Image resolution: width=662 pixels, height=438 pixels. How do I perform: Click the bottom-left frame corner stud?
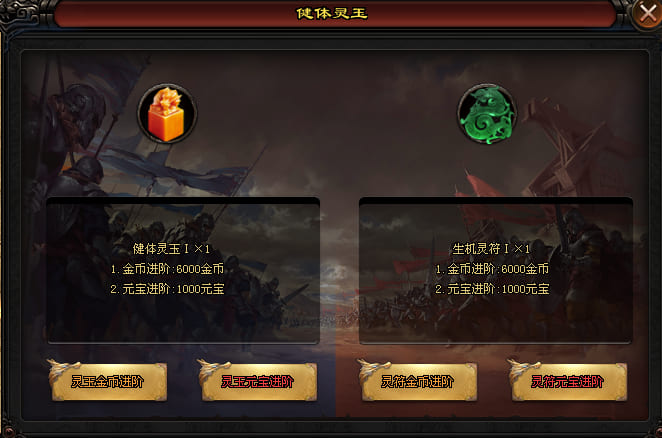click(x=8, y=432)
